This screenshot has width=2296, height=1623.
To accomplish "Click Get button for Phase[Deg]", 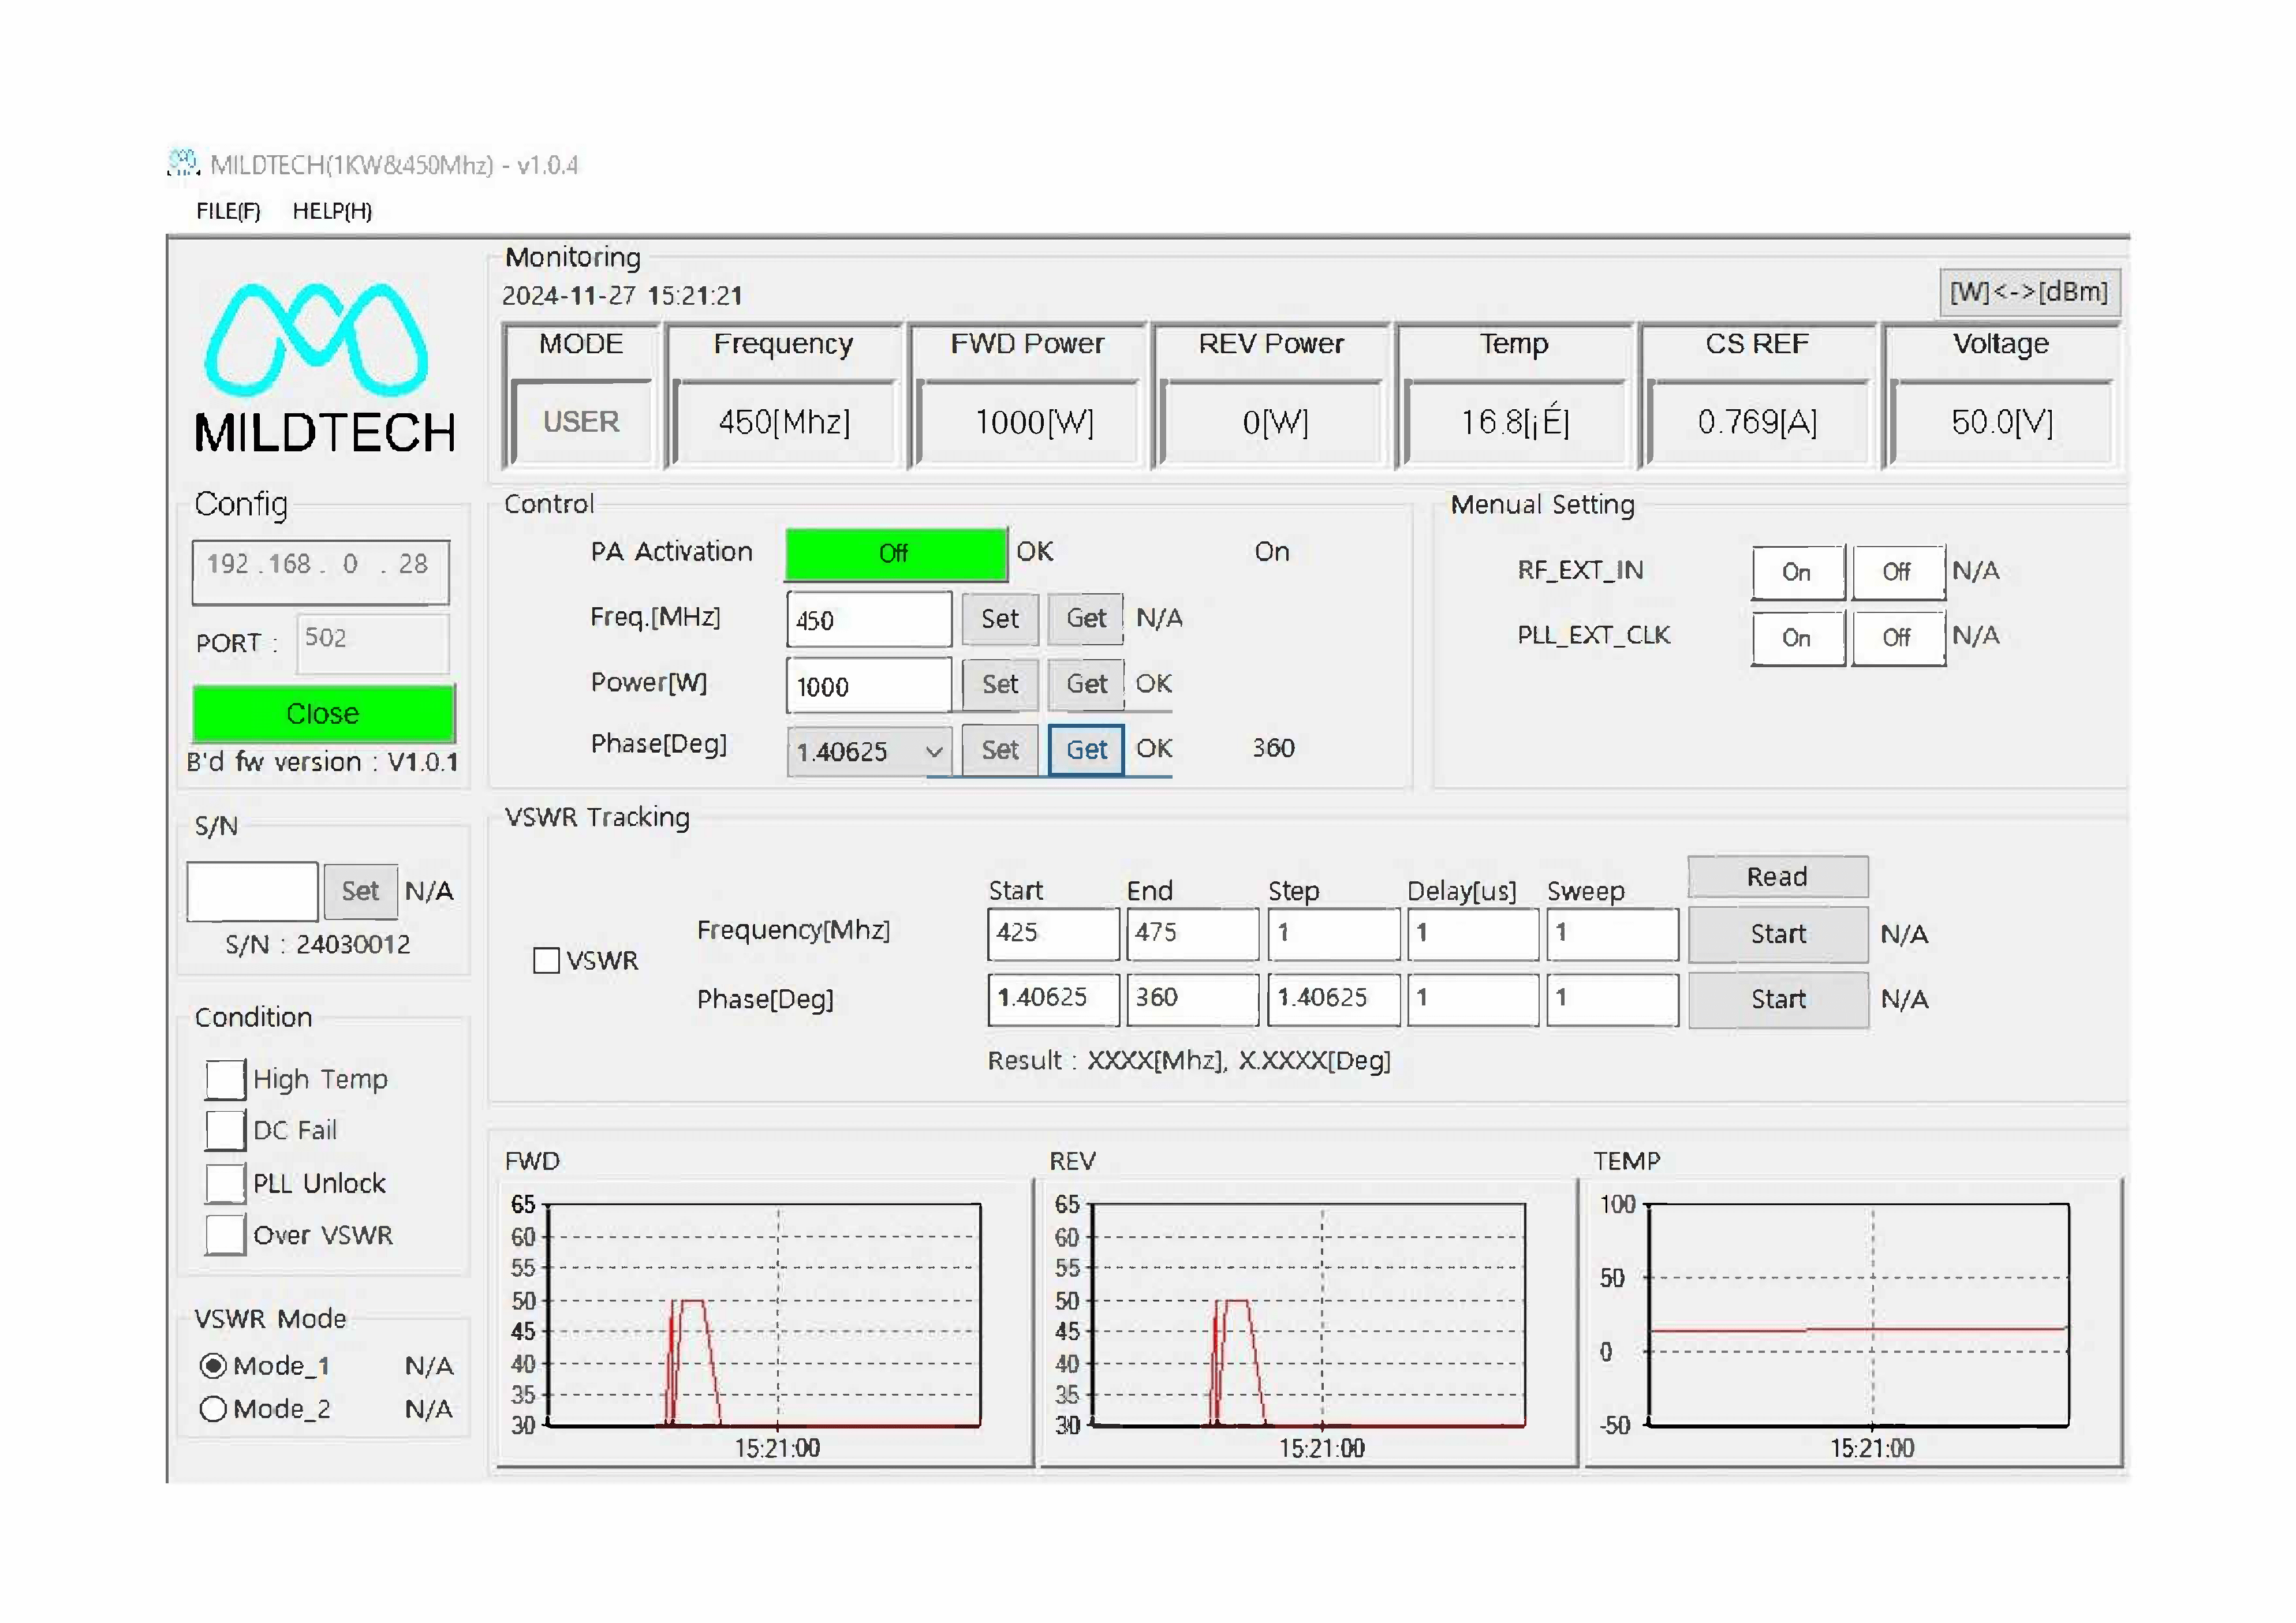I will [1086, 750].
